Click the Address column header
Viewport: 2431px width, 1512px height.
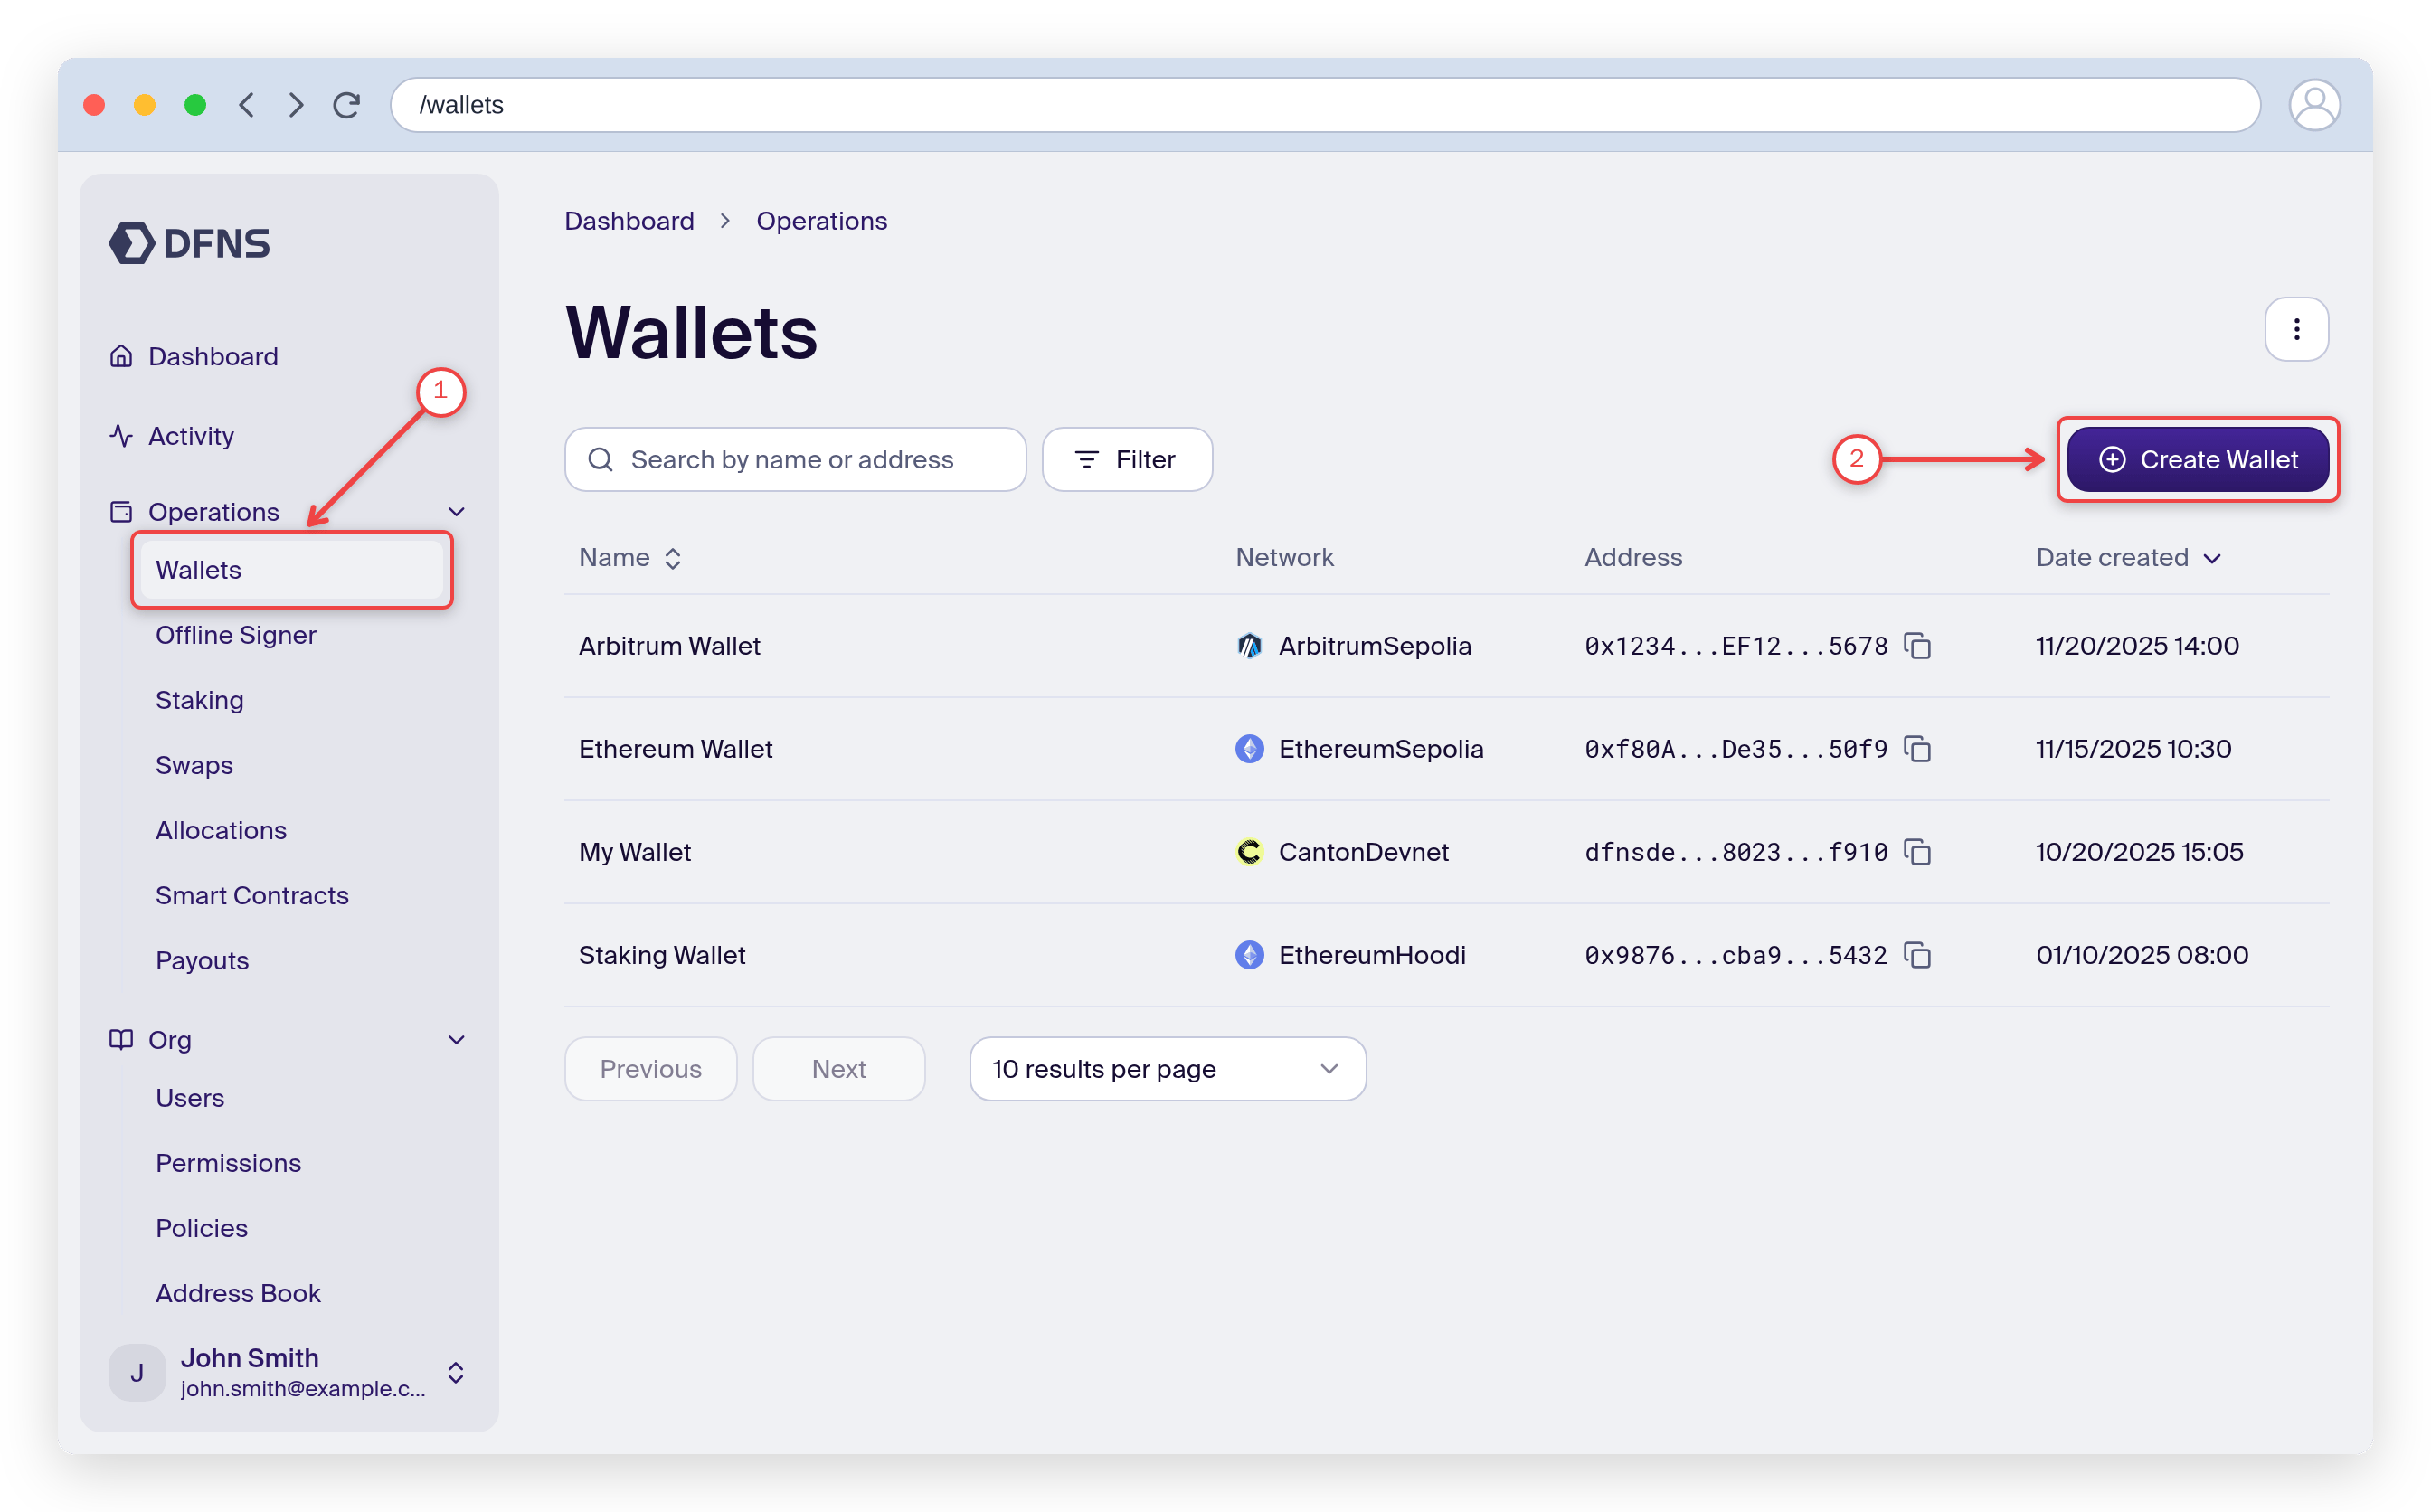(x=1633, y=558)
